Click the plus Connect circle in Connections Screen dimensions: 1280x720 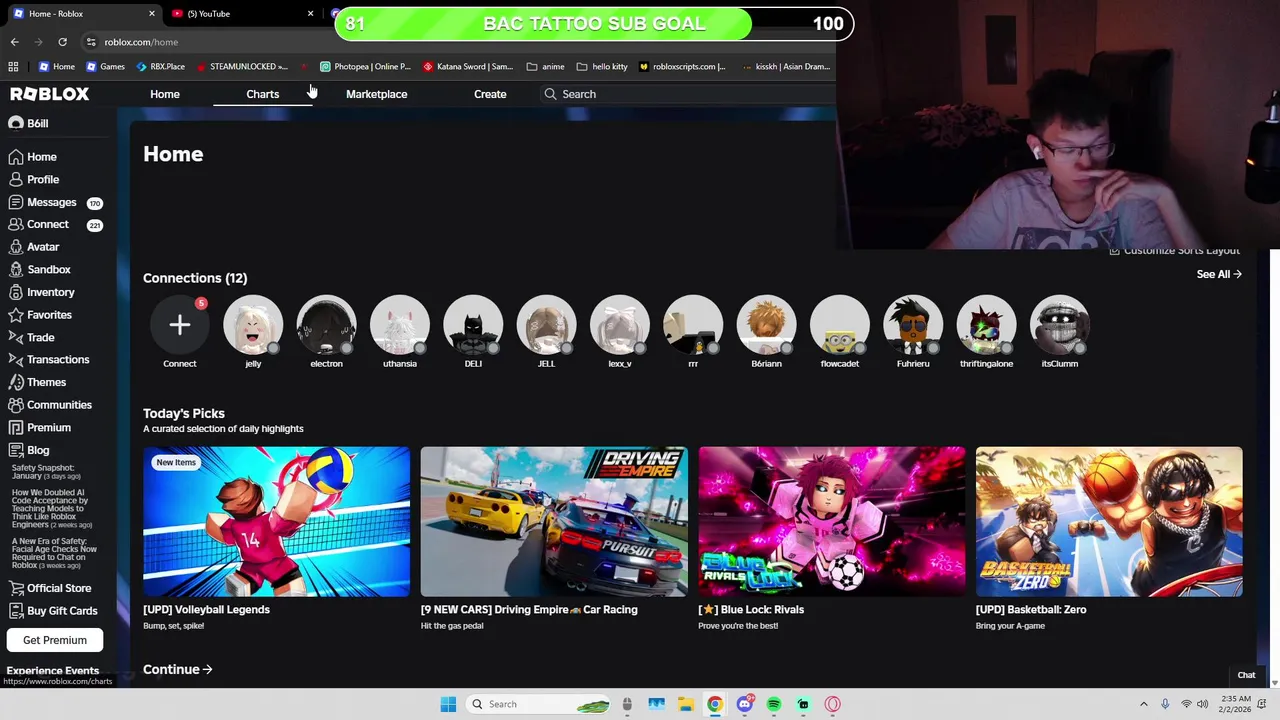(x=180, y=325)
